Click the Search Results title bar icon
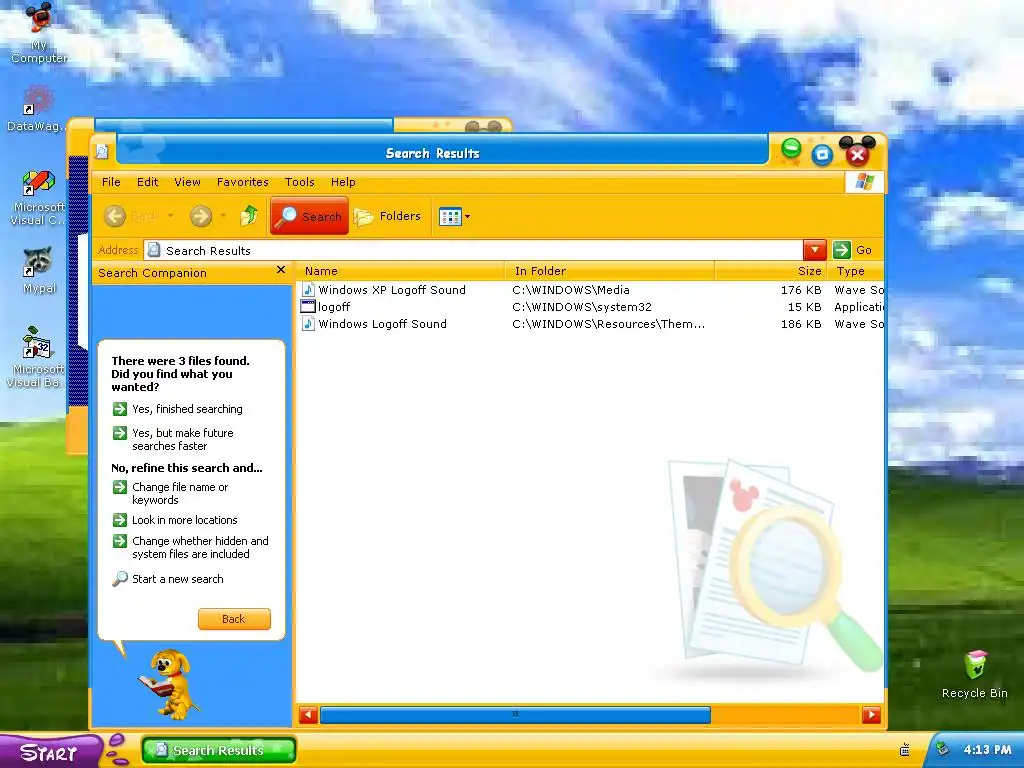 (102, 152)
